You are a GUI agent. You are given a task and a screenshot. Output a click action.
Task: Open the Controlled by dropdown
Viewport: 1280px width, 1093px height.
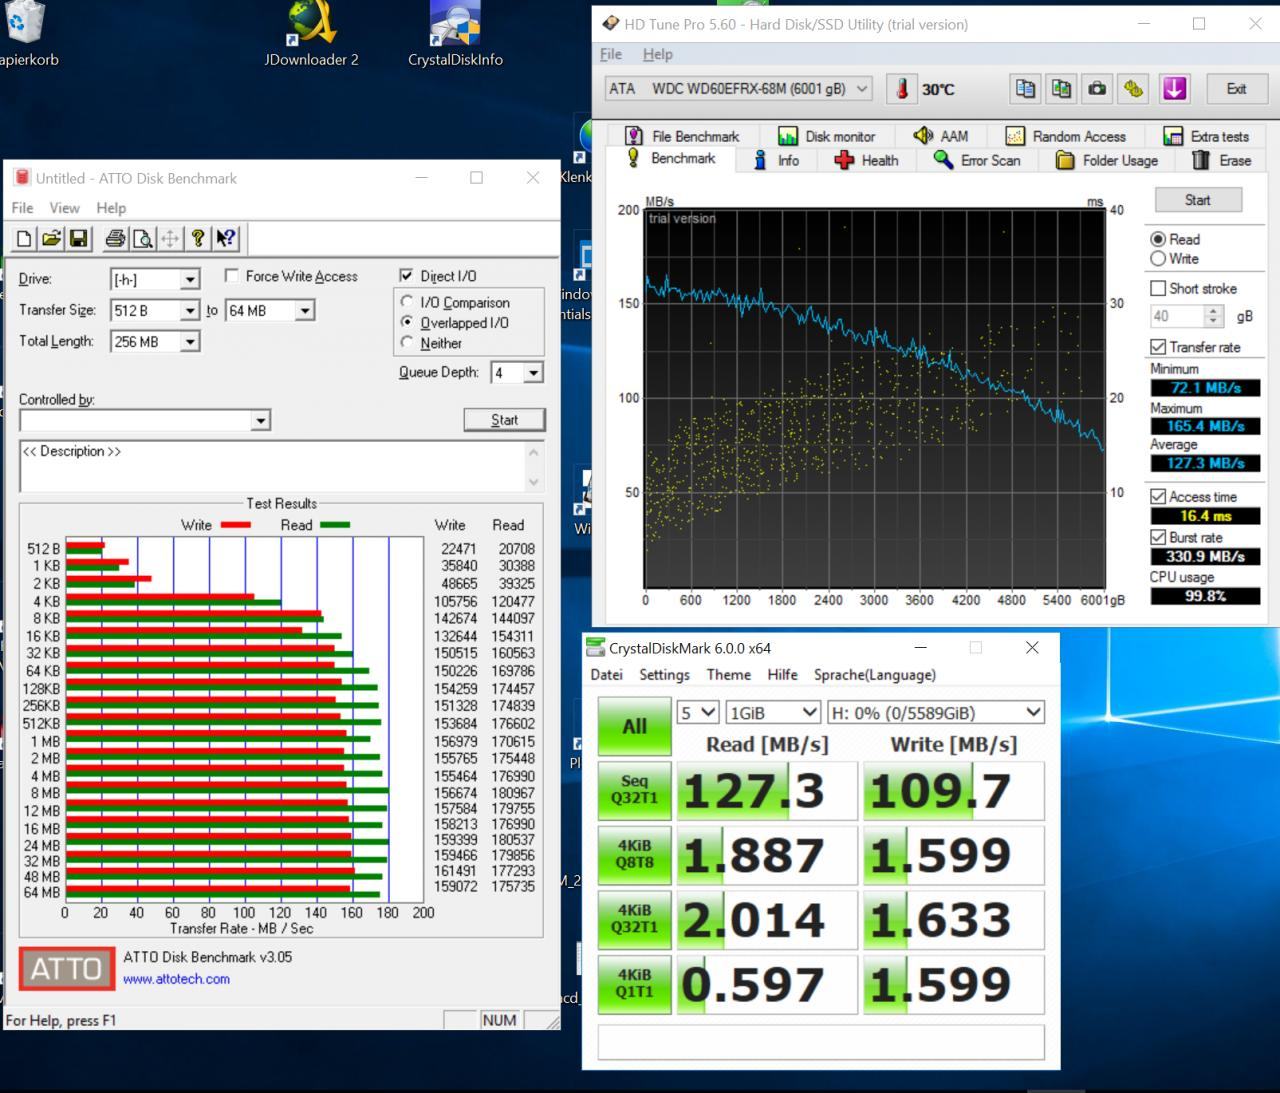(x=145, y=420)
